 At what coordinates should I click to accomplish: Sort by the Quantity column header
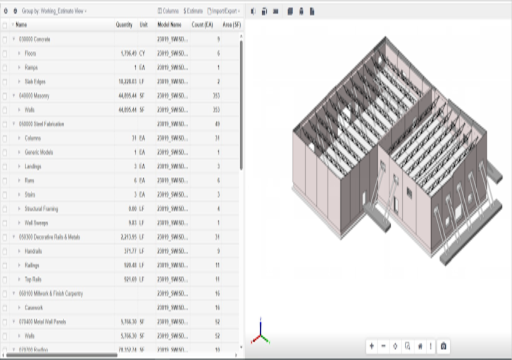tap(124, 25)
